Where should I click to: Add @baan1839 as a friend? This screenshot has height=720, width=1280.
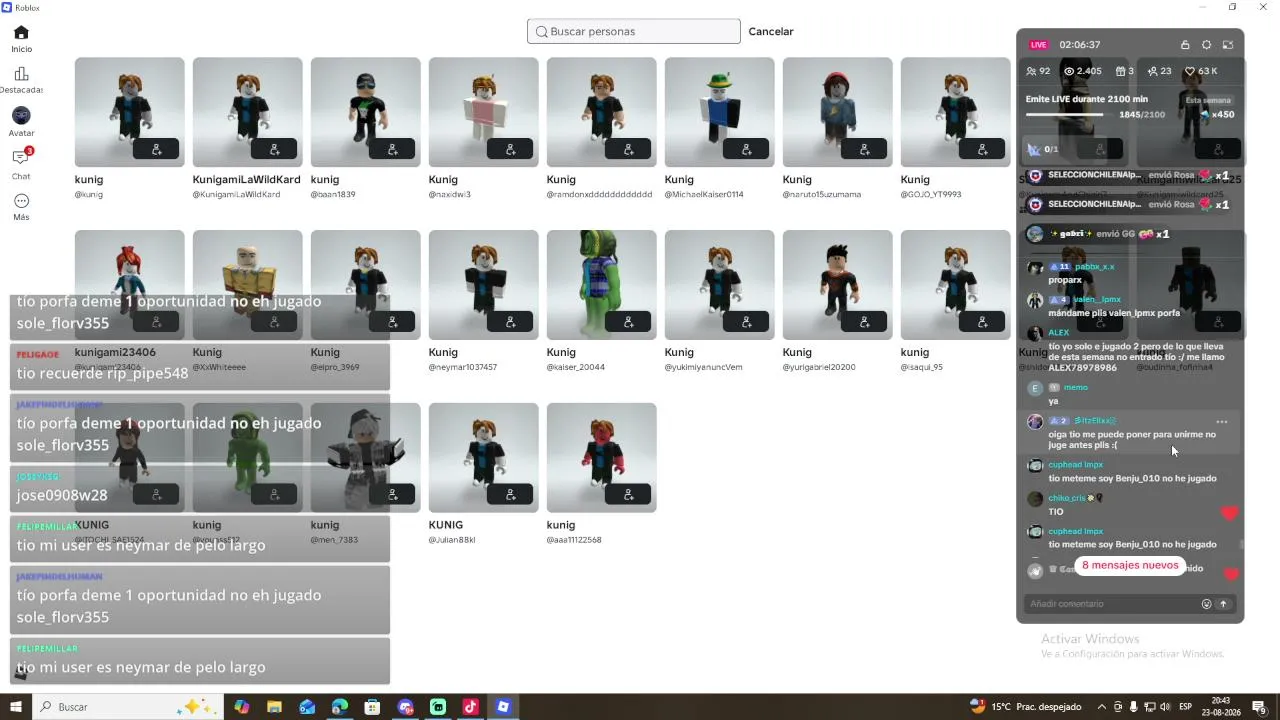pos(393,149)
